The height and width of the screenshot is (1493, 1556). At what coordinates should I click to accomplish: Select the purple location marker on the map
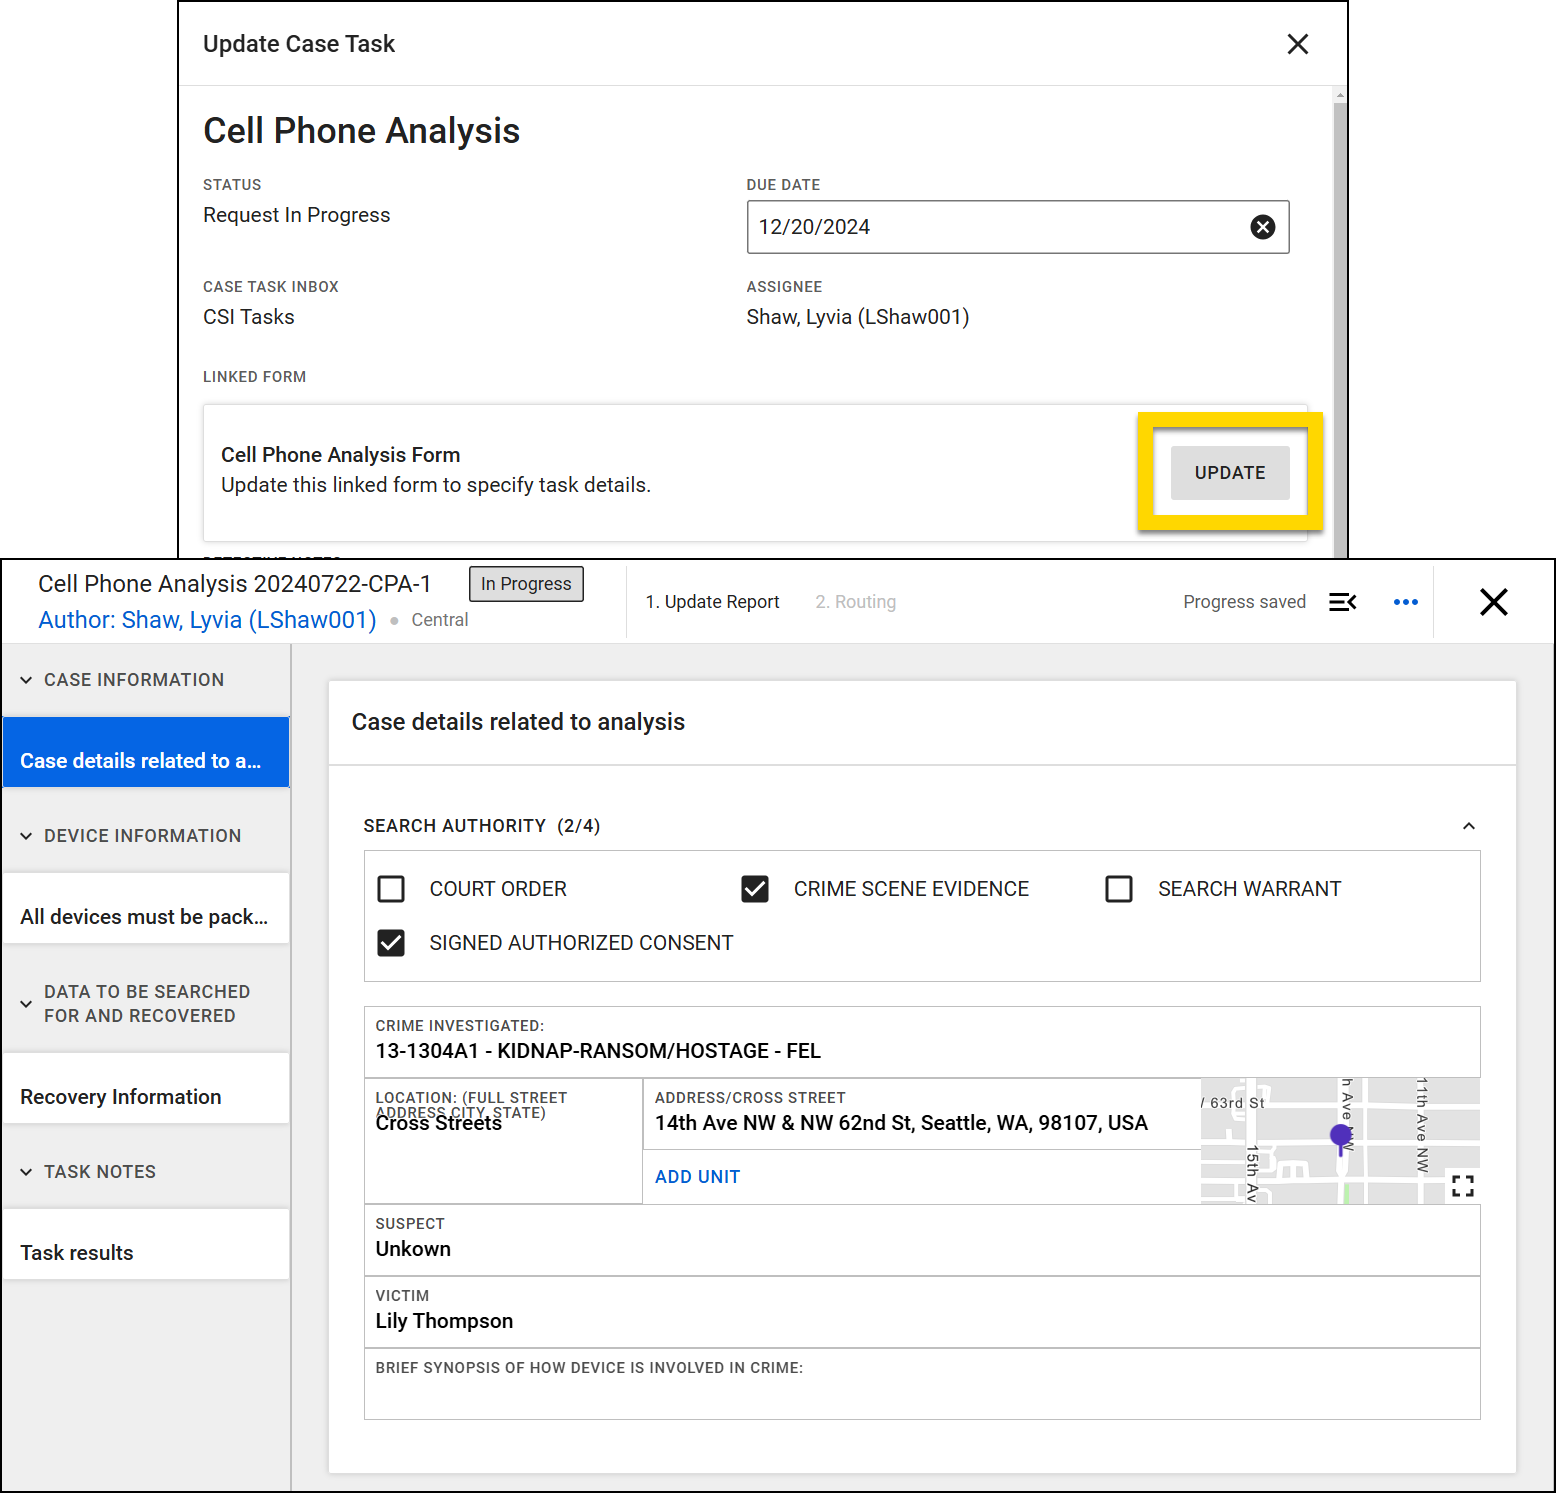pos(1340,1136)
